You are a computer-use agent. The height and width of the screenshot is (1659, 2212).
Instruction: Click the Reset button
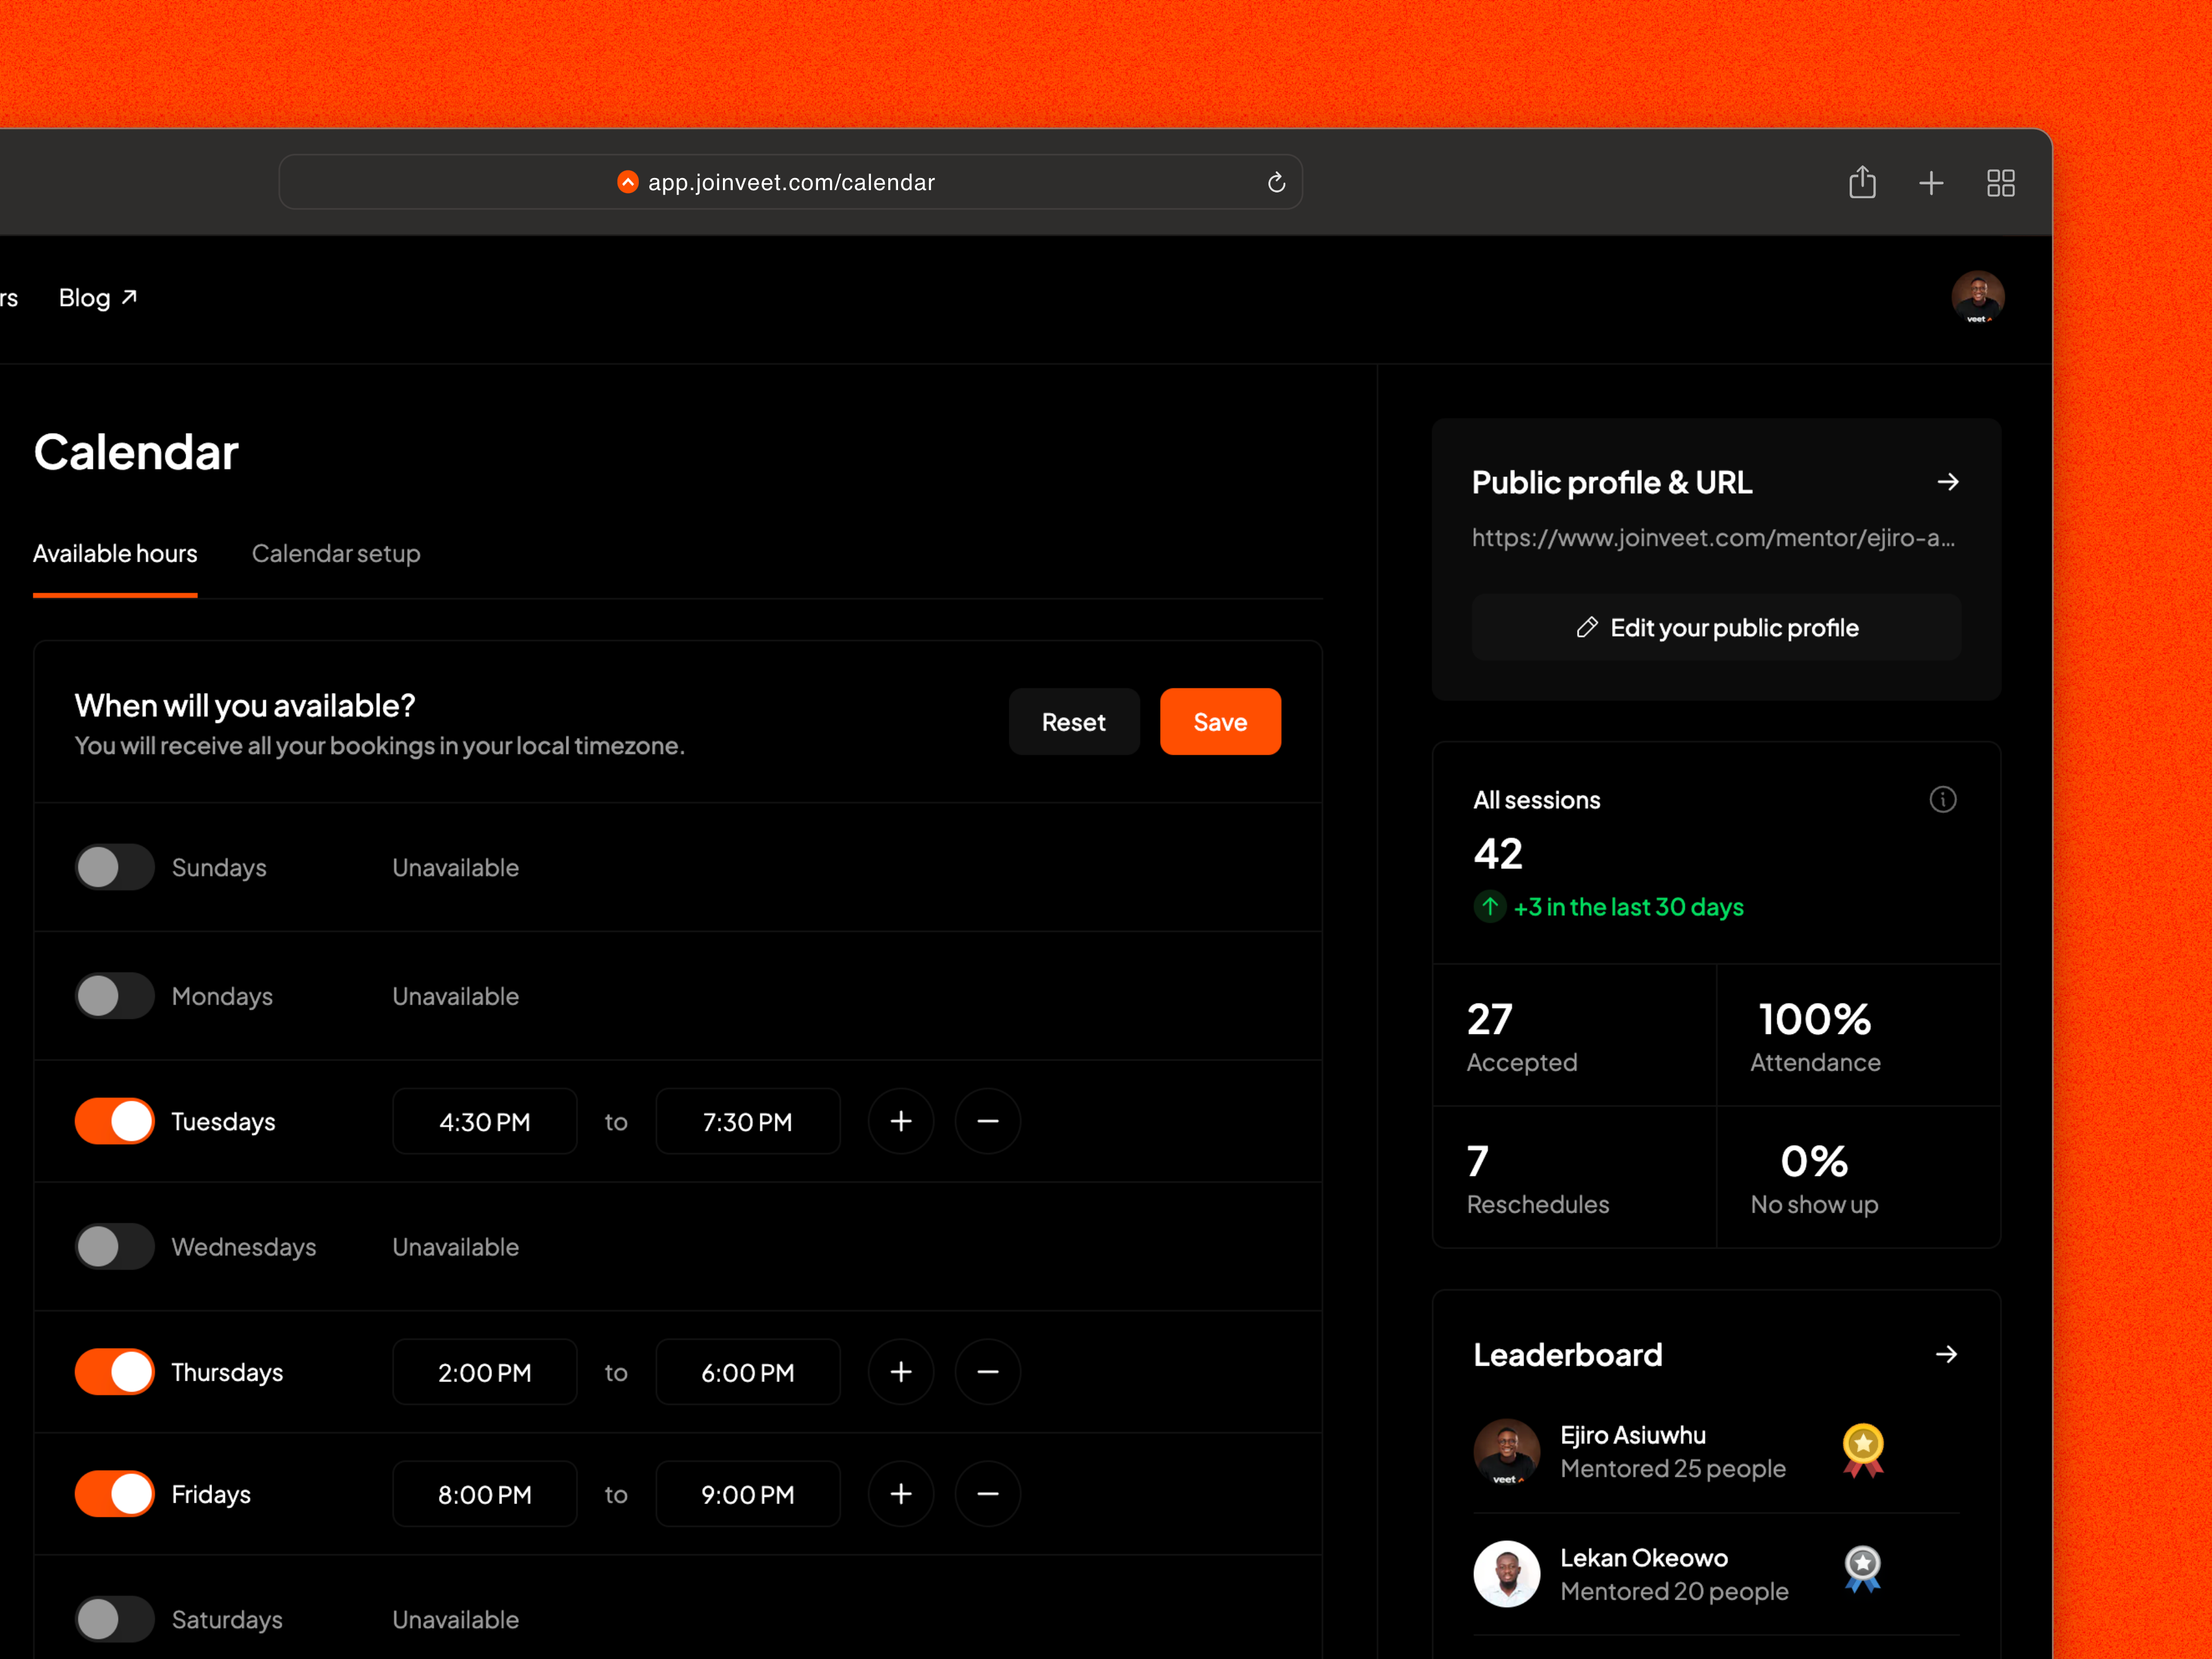(x=1073, y=721)
